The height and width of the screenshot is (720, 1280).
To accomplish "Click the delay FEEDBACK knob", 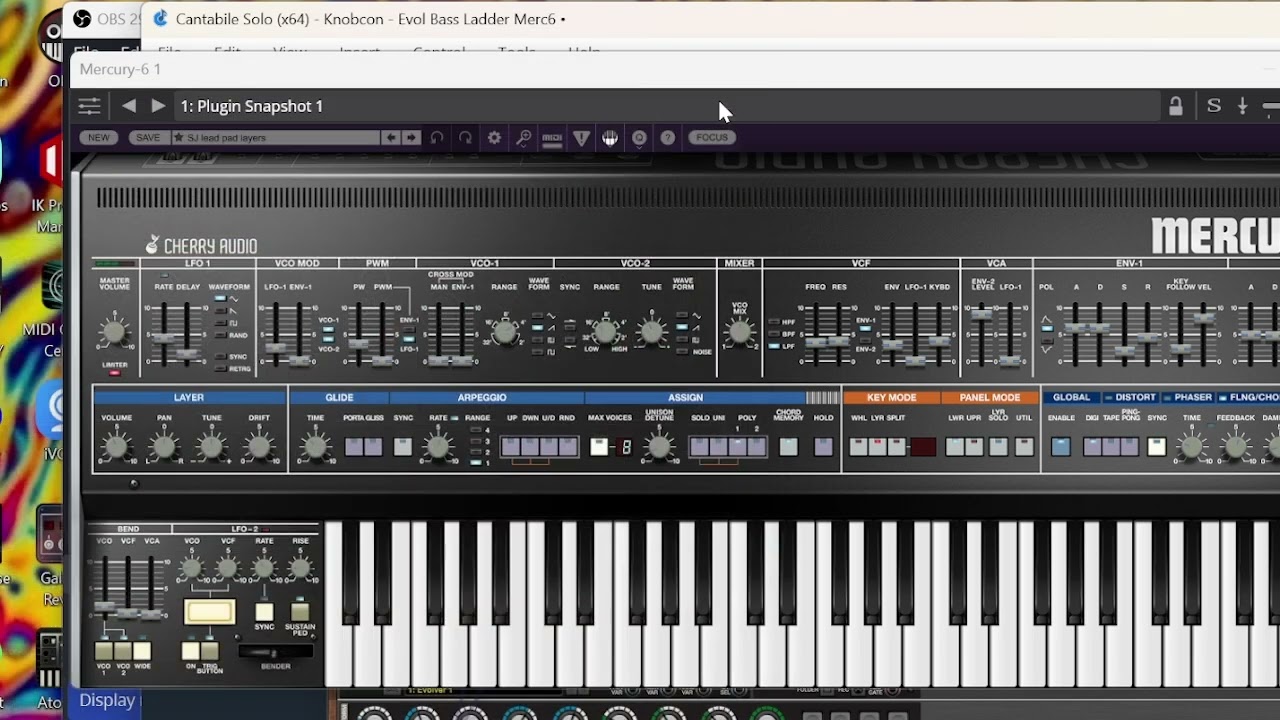I will (x=1236, y=447).
